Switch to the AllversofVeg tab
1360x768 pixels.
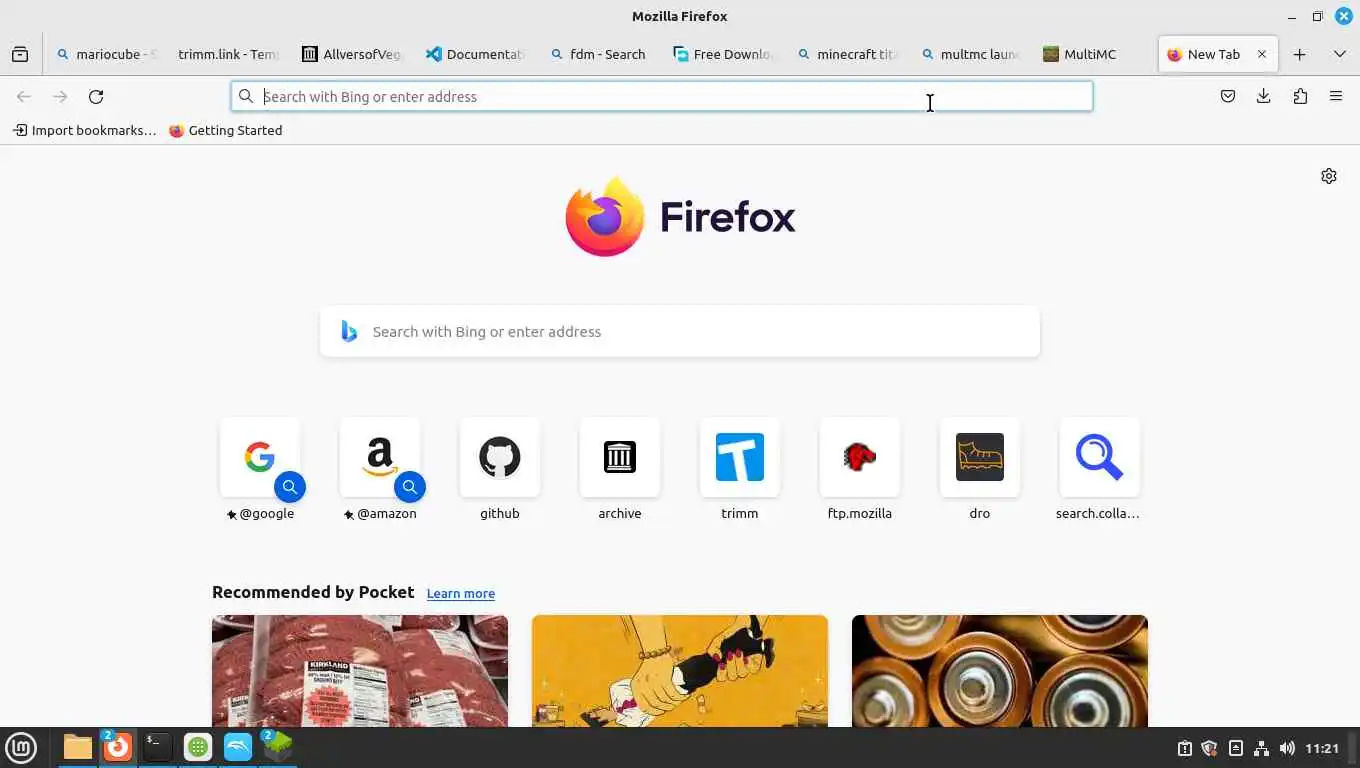(351, 55)
